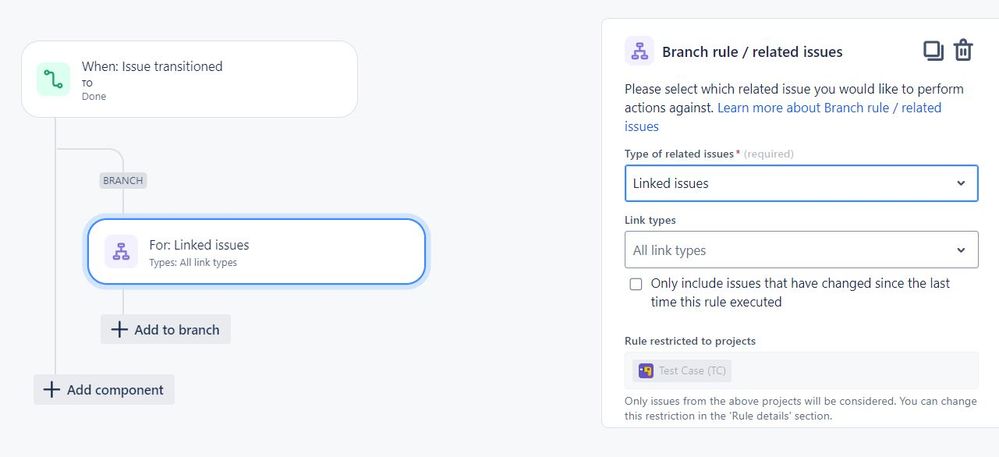The width and height of the screenshot is (999, 457).
Task: Click the chevron in Linked issues selector
Action: click(x=961, y=184)
